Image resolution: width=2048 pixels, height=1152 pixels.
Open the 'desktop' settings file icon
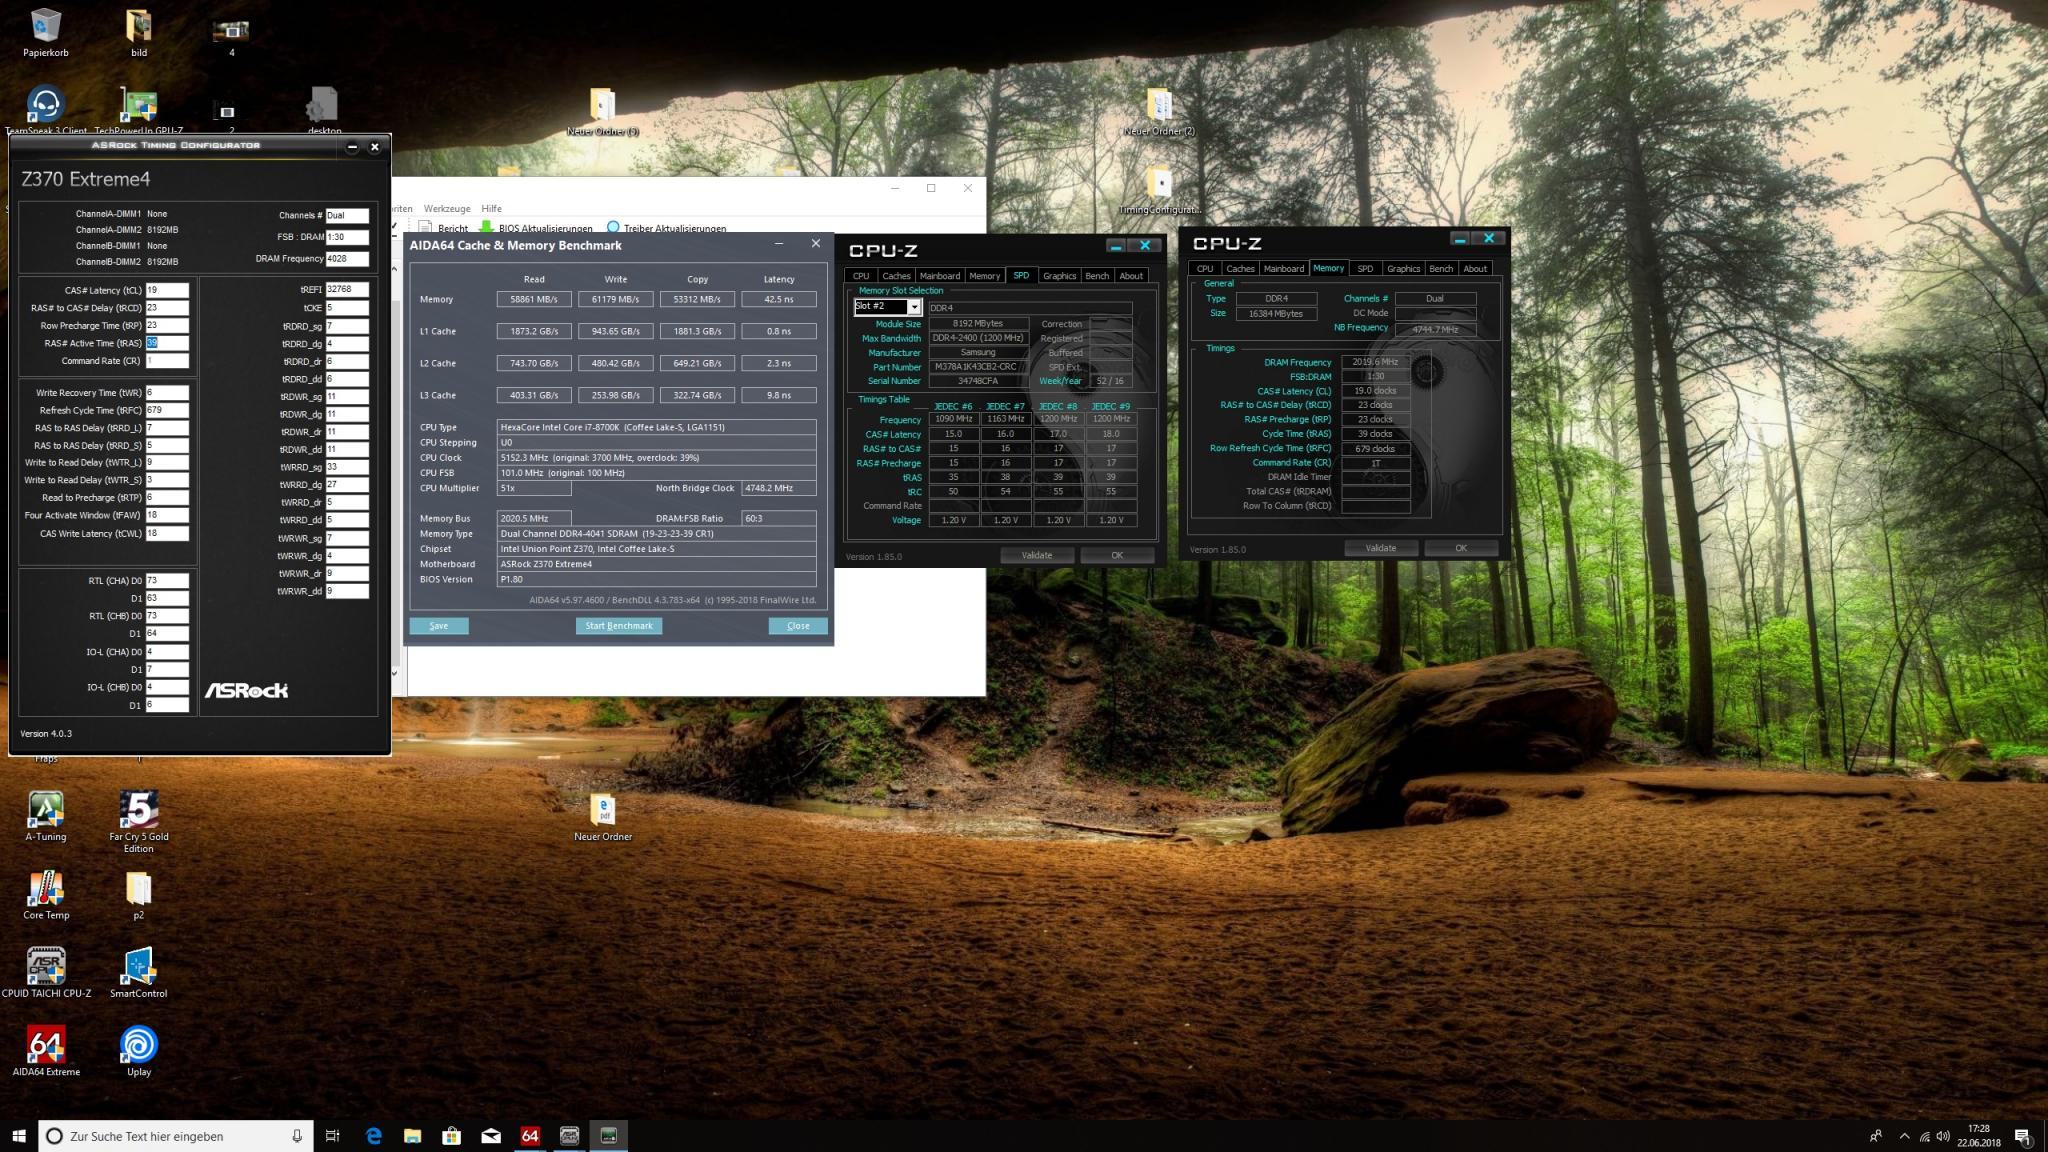point(324,108)
